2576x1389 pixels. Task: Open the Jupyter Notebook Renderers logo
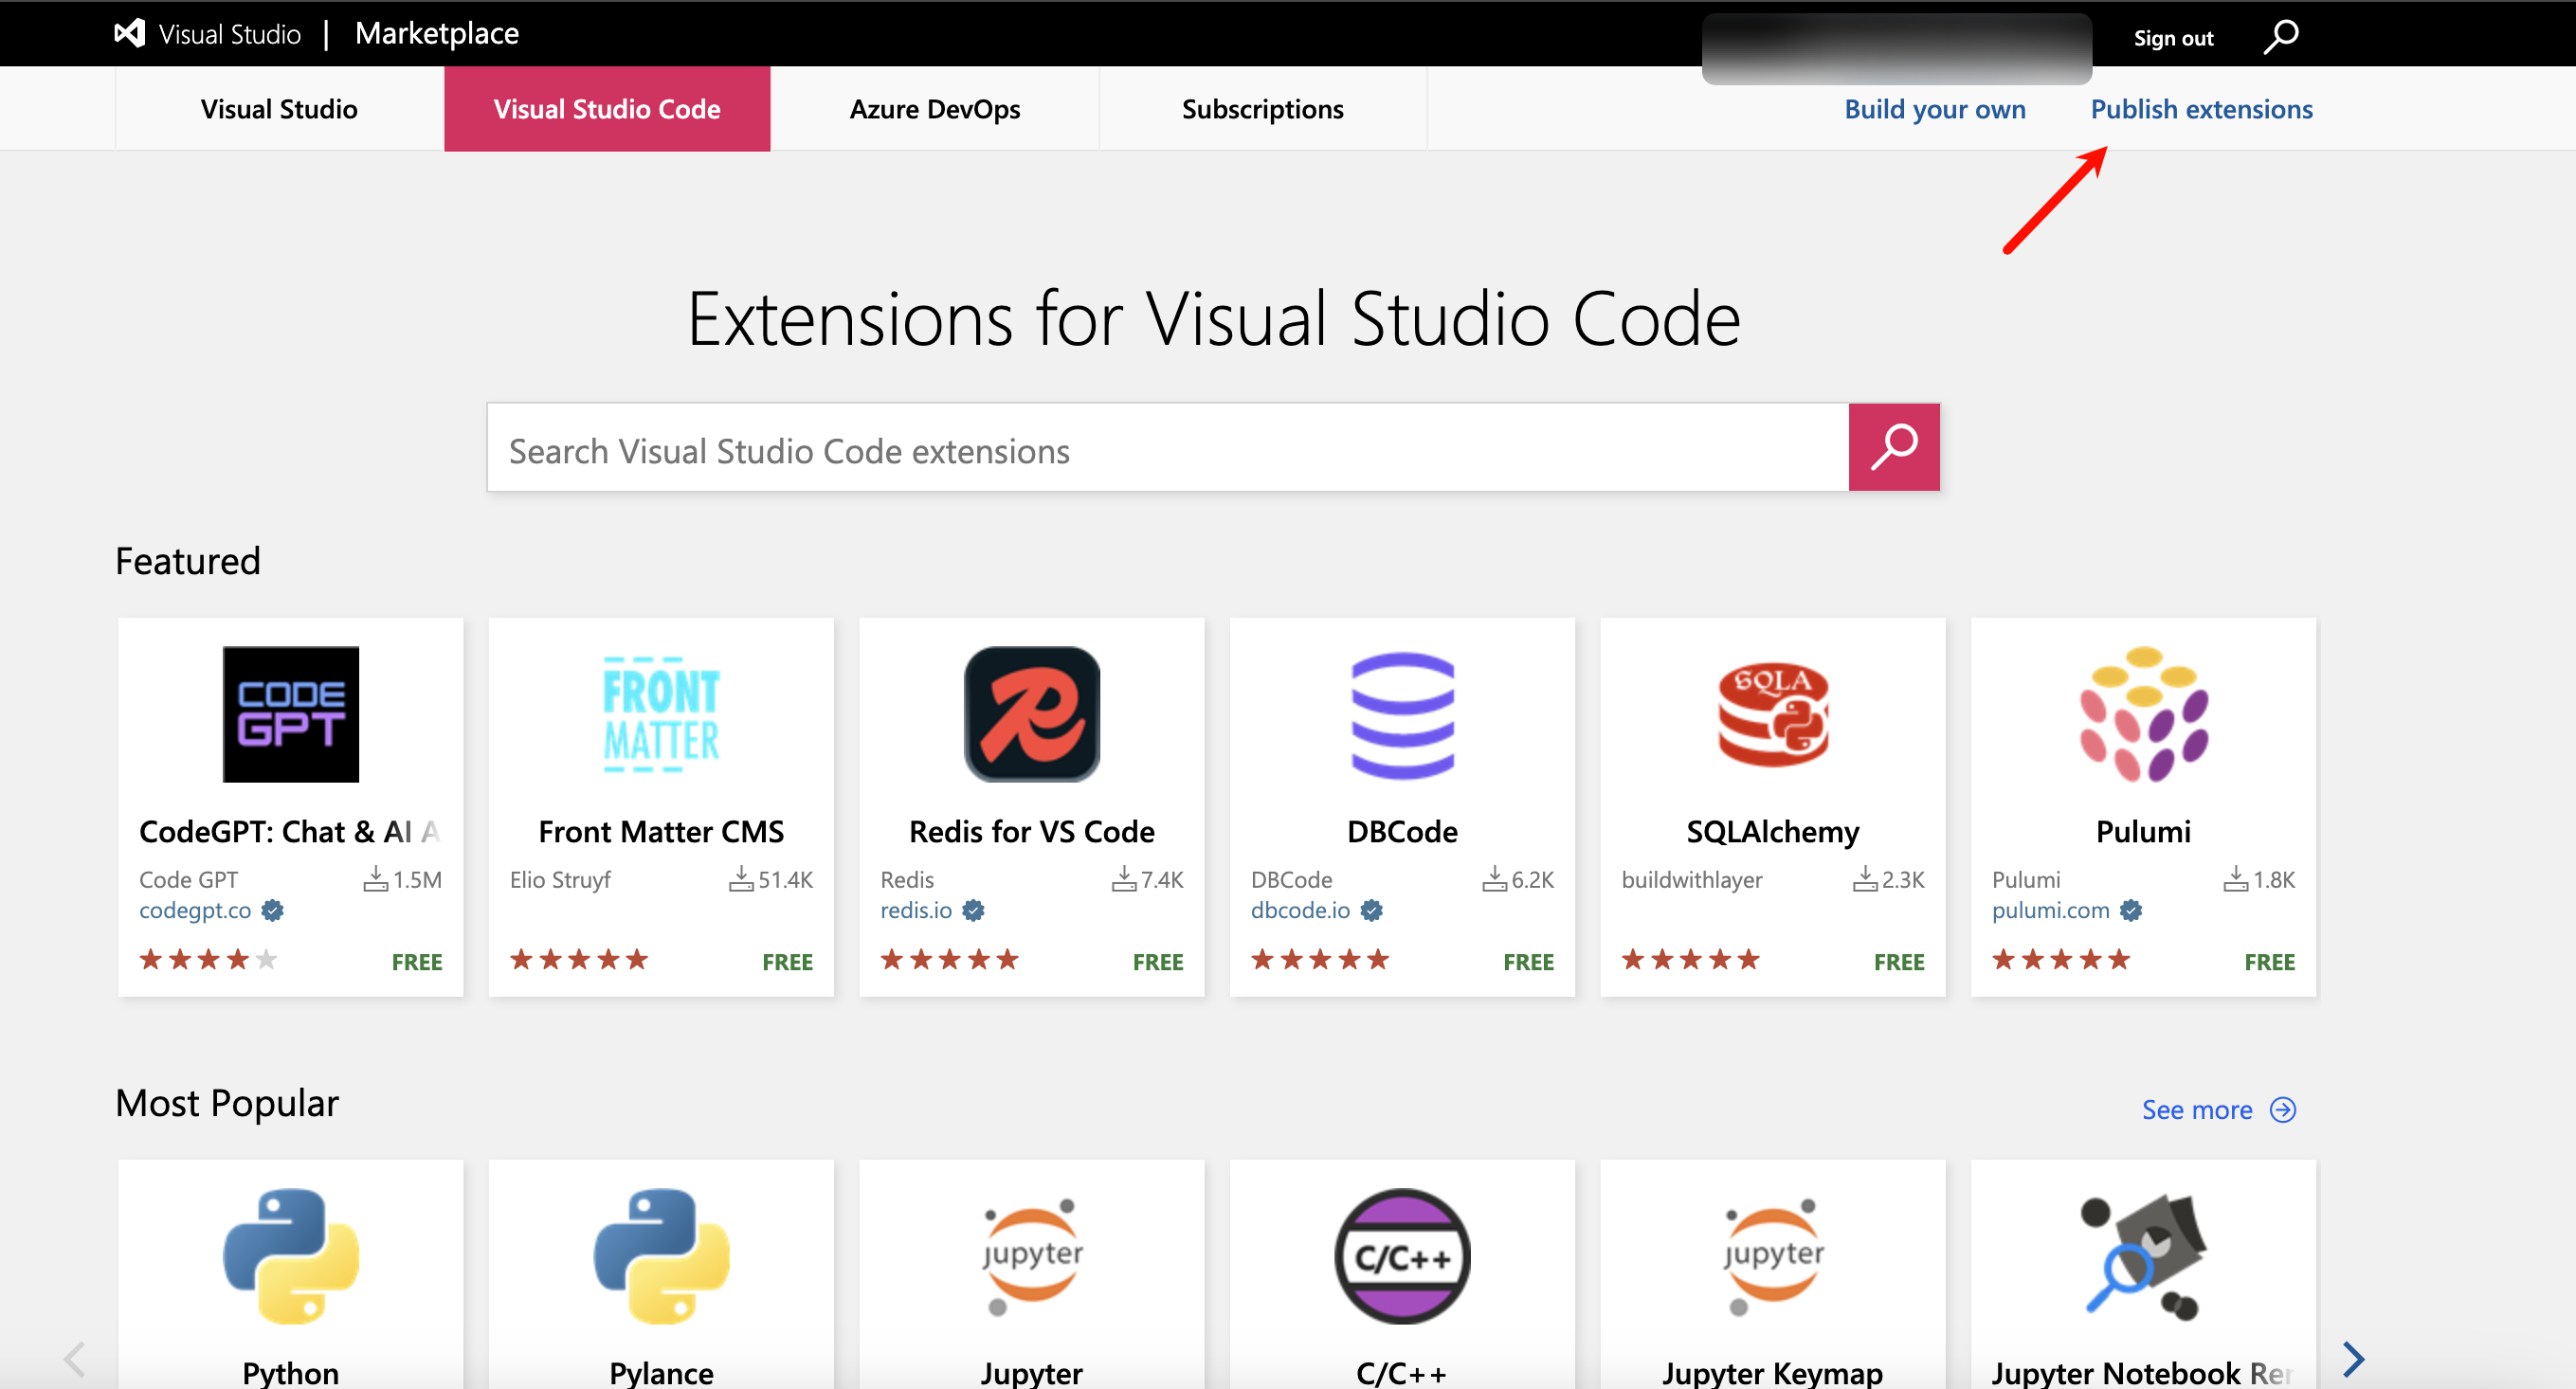[2143, 1256]
